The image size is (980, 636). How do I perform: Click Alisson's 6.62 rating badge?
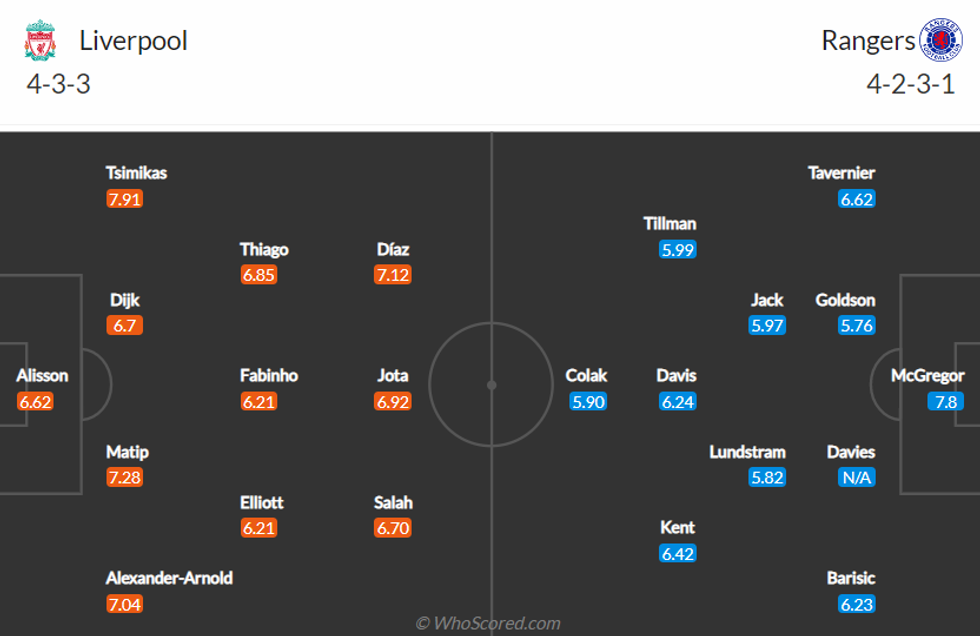34,402
